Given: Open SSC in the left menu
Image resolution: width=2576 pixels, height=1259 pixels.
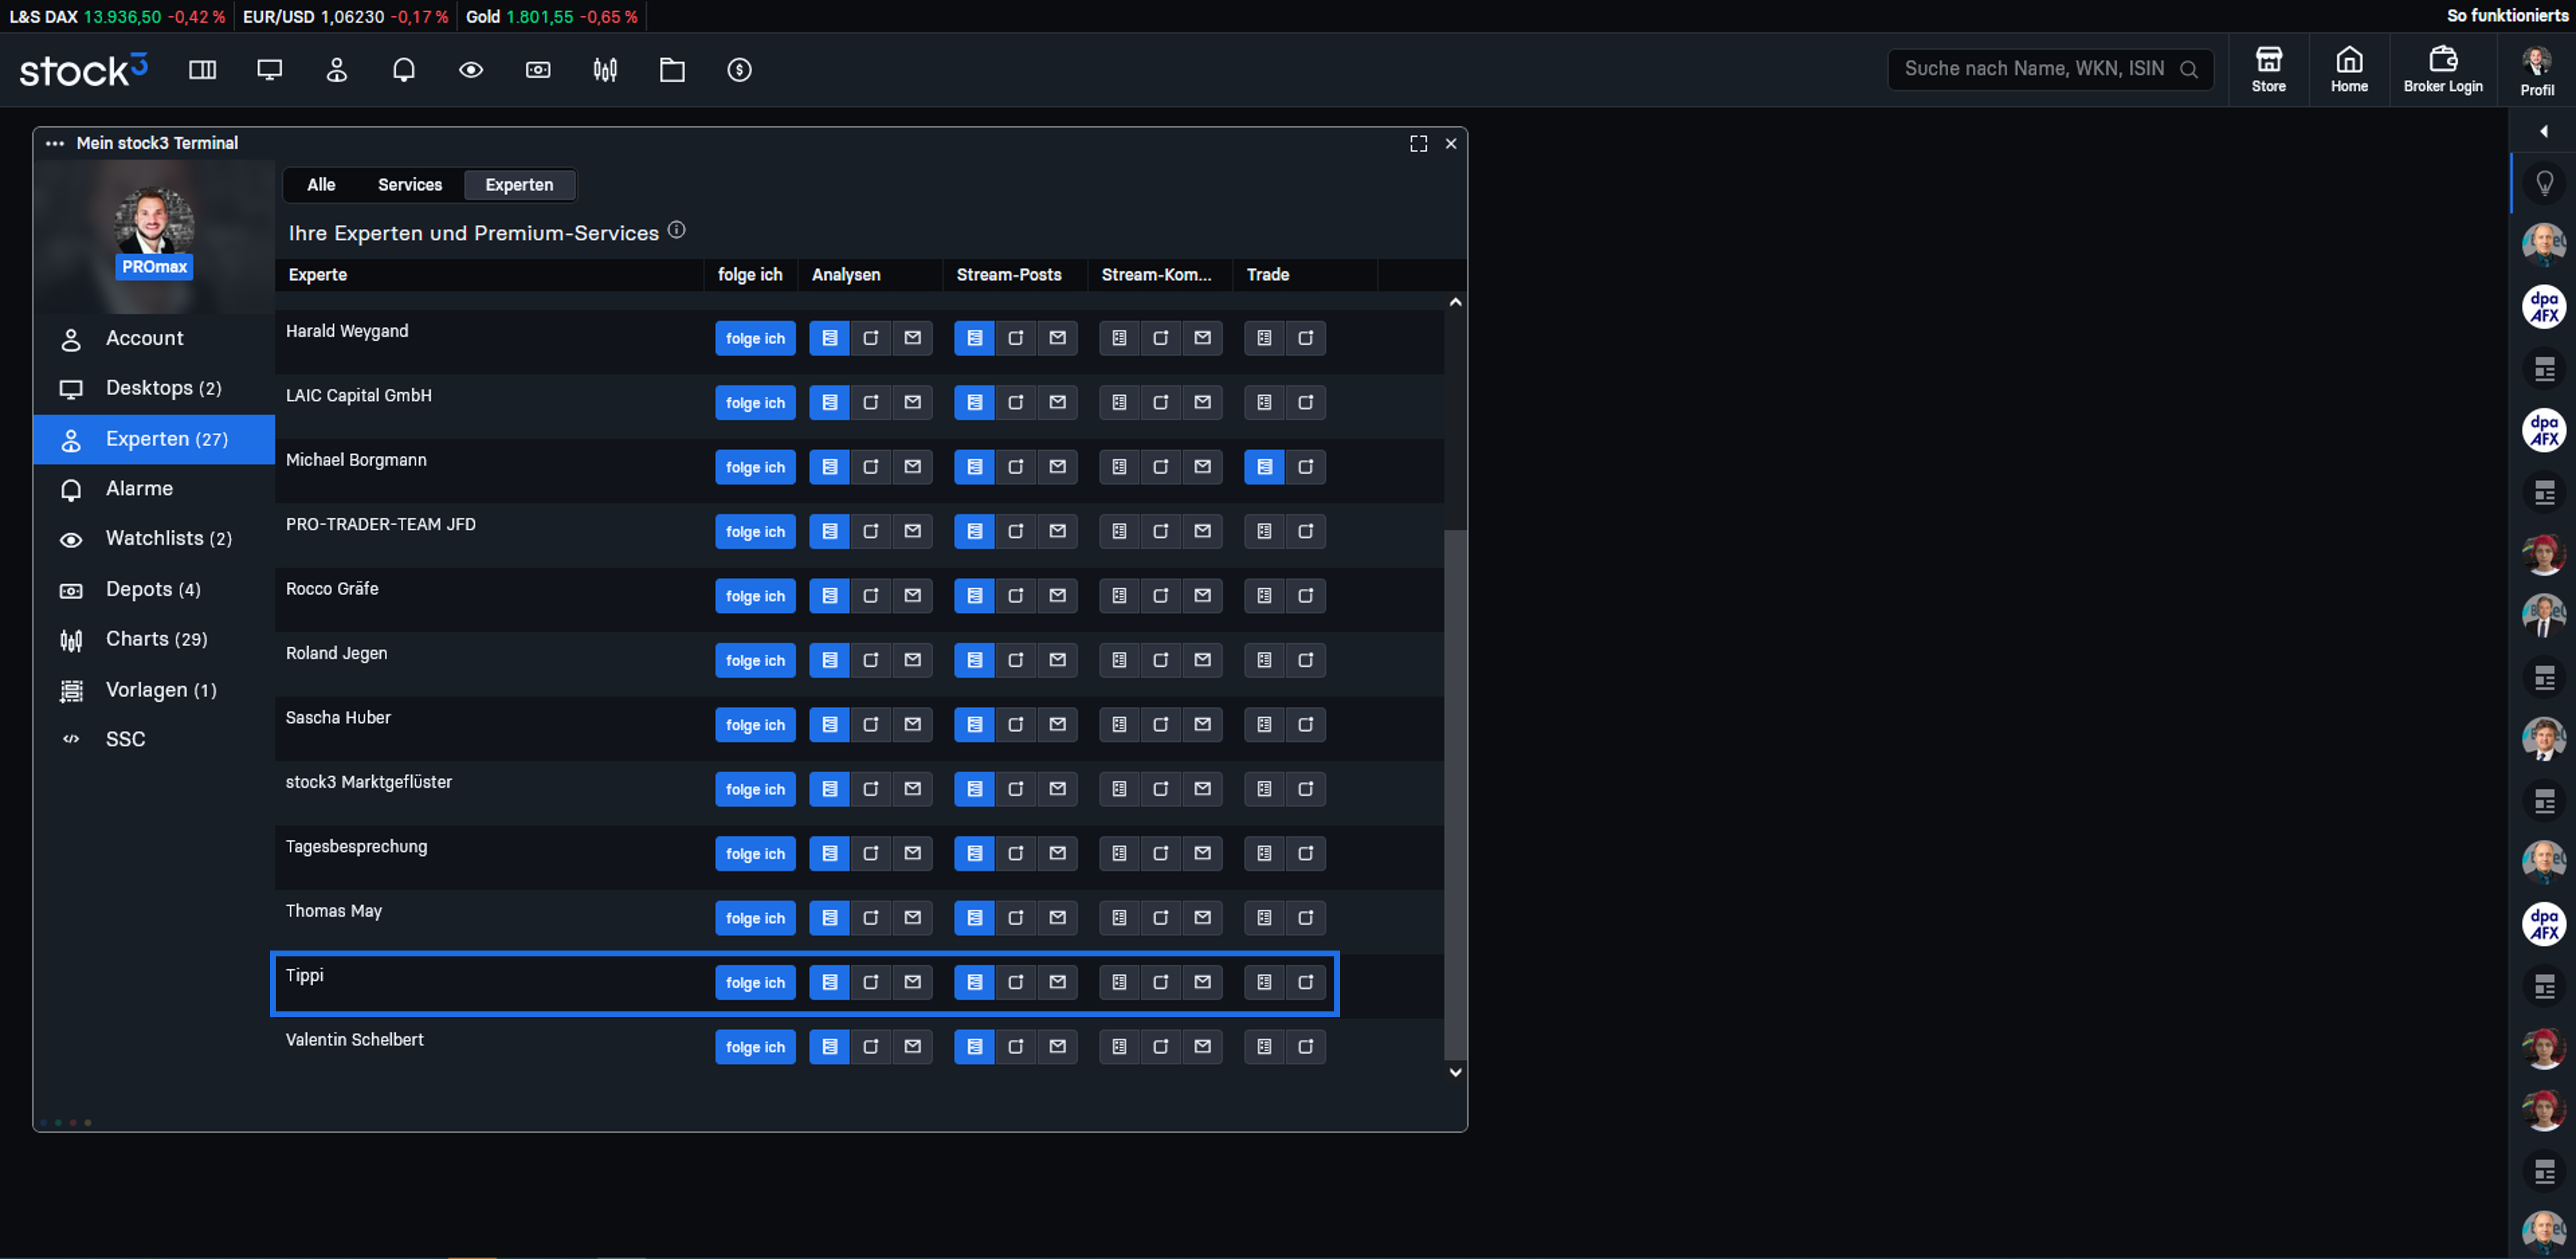Looking at the screenshot, I should coord(154,739).
